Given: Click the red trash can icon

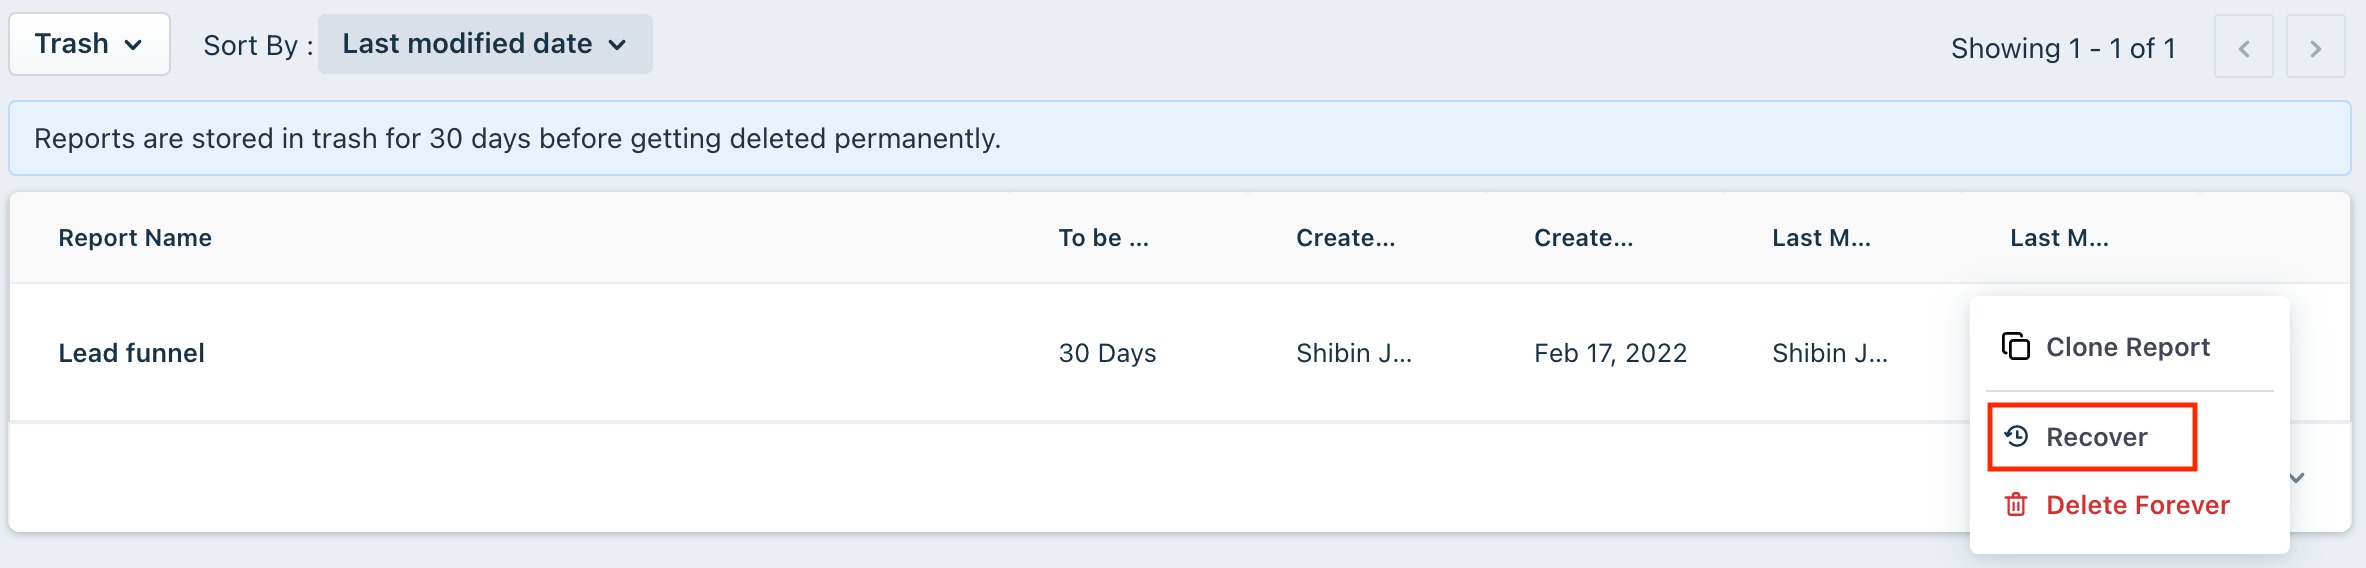Looking at the screenshot, I should 2015,504.
